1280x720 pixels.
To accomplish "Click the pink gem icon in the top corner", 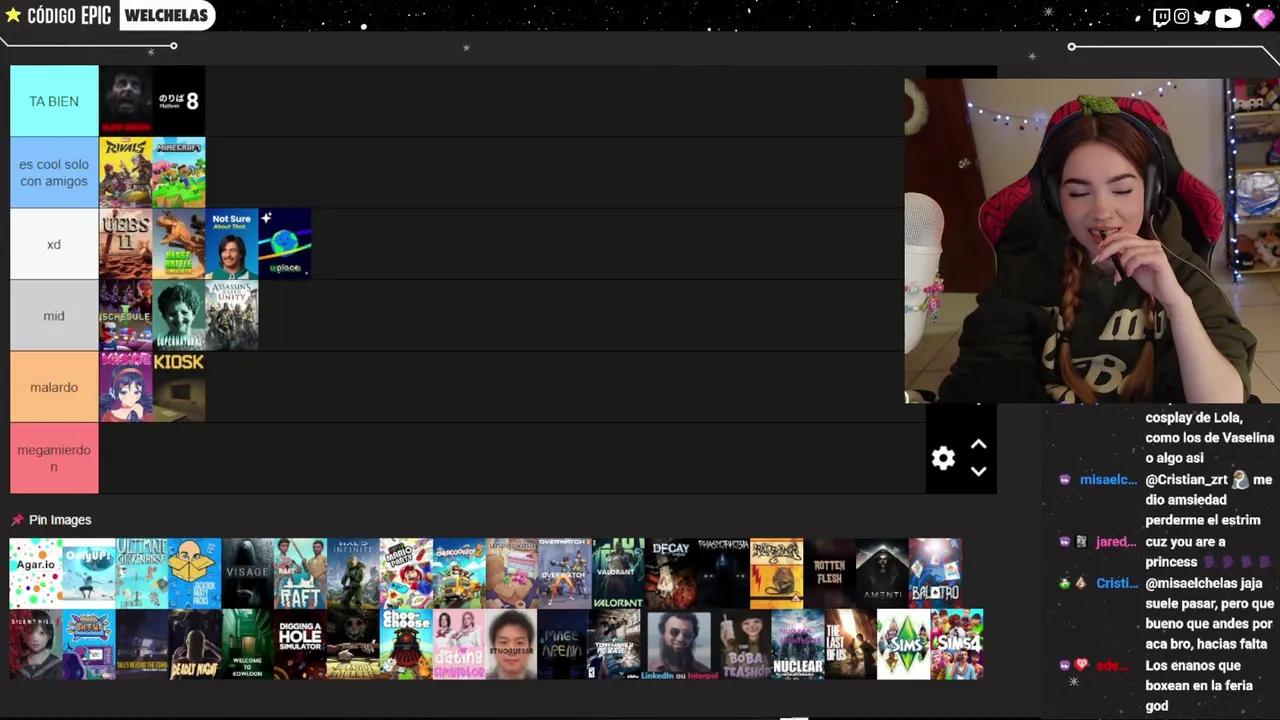I will tap(1263, 17).
